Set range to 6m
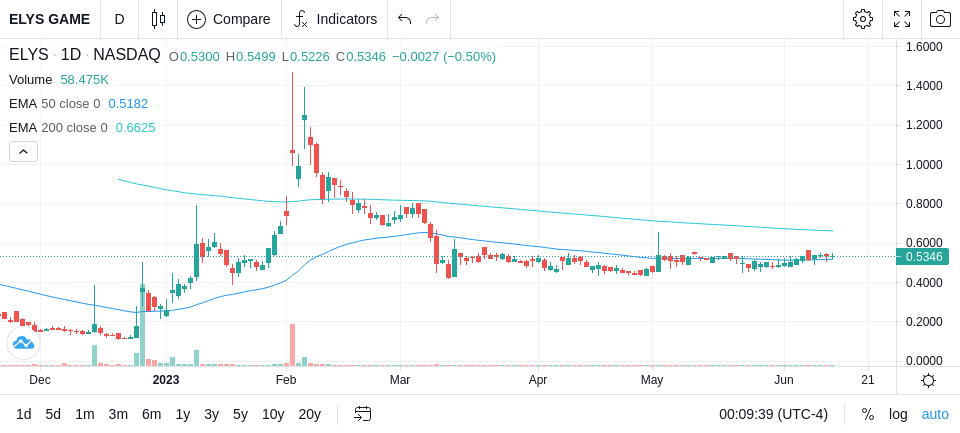This screenshot has height=433, width=960. click(x=151, y=414)
